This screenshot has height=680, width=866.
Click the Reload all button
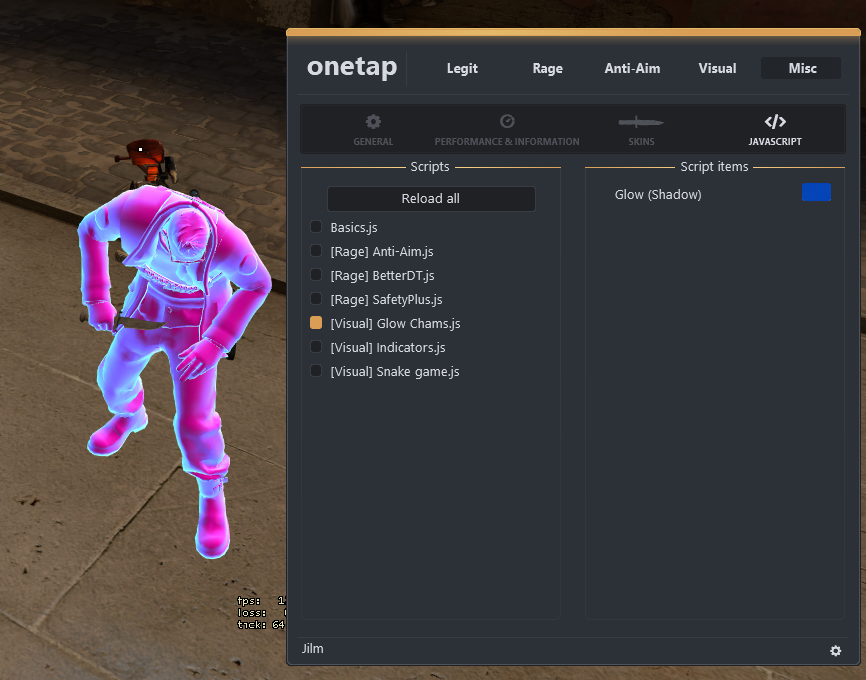pos(431,199)
